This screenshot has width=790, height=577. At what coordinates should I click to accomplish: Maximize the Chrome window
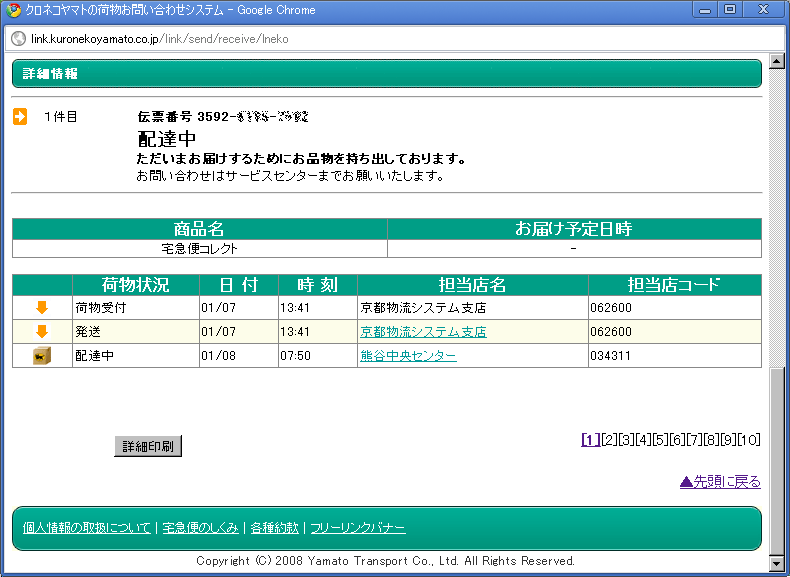[730, 10]
